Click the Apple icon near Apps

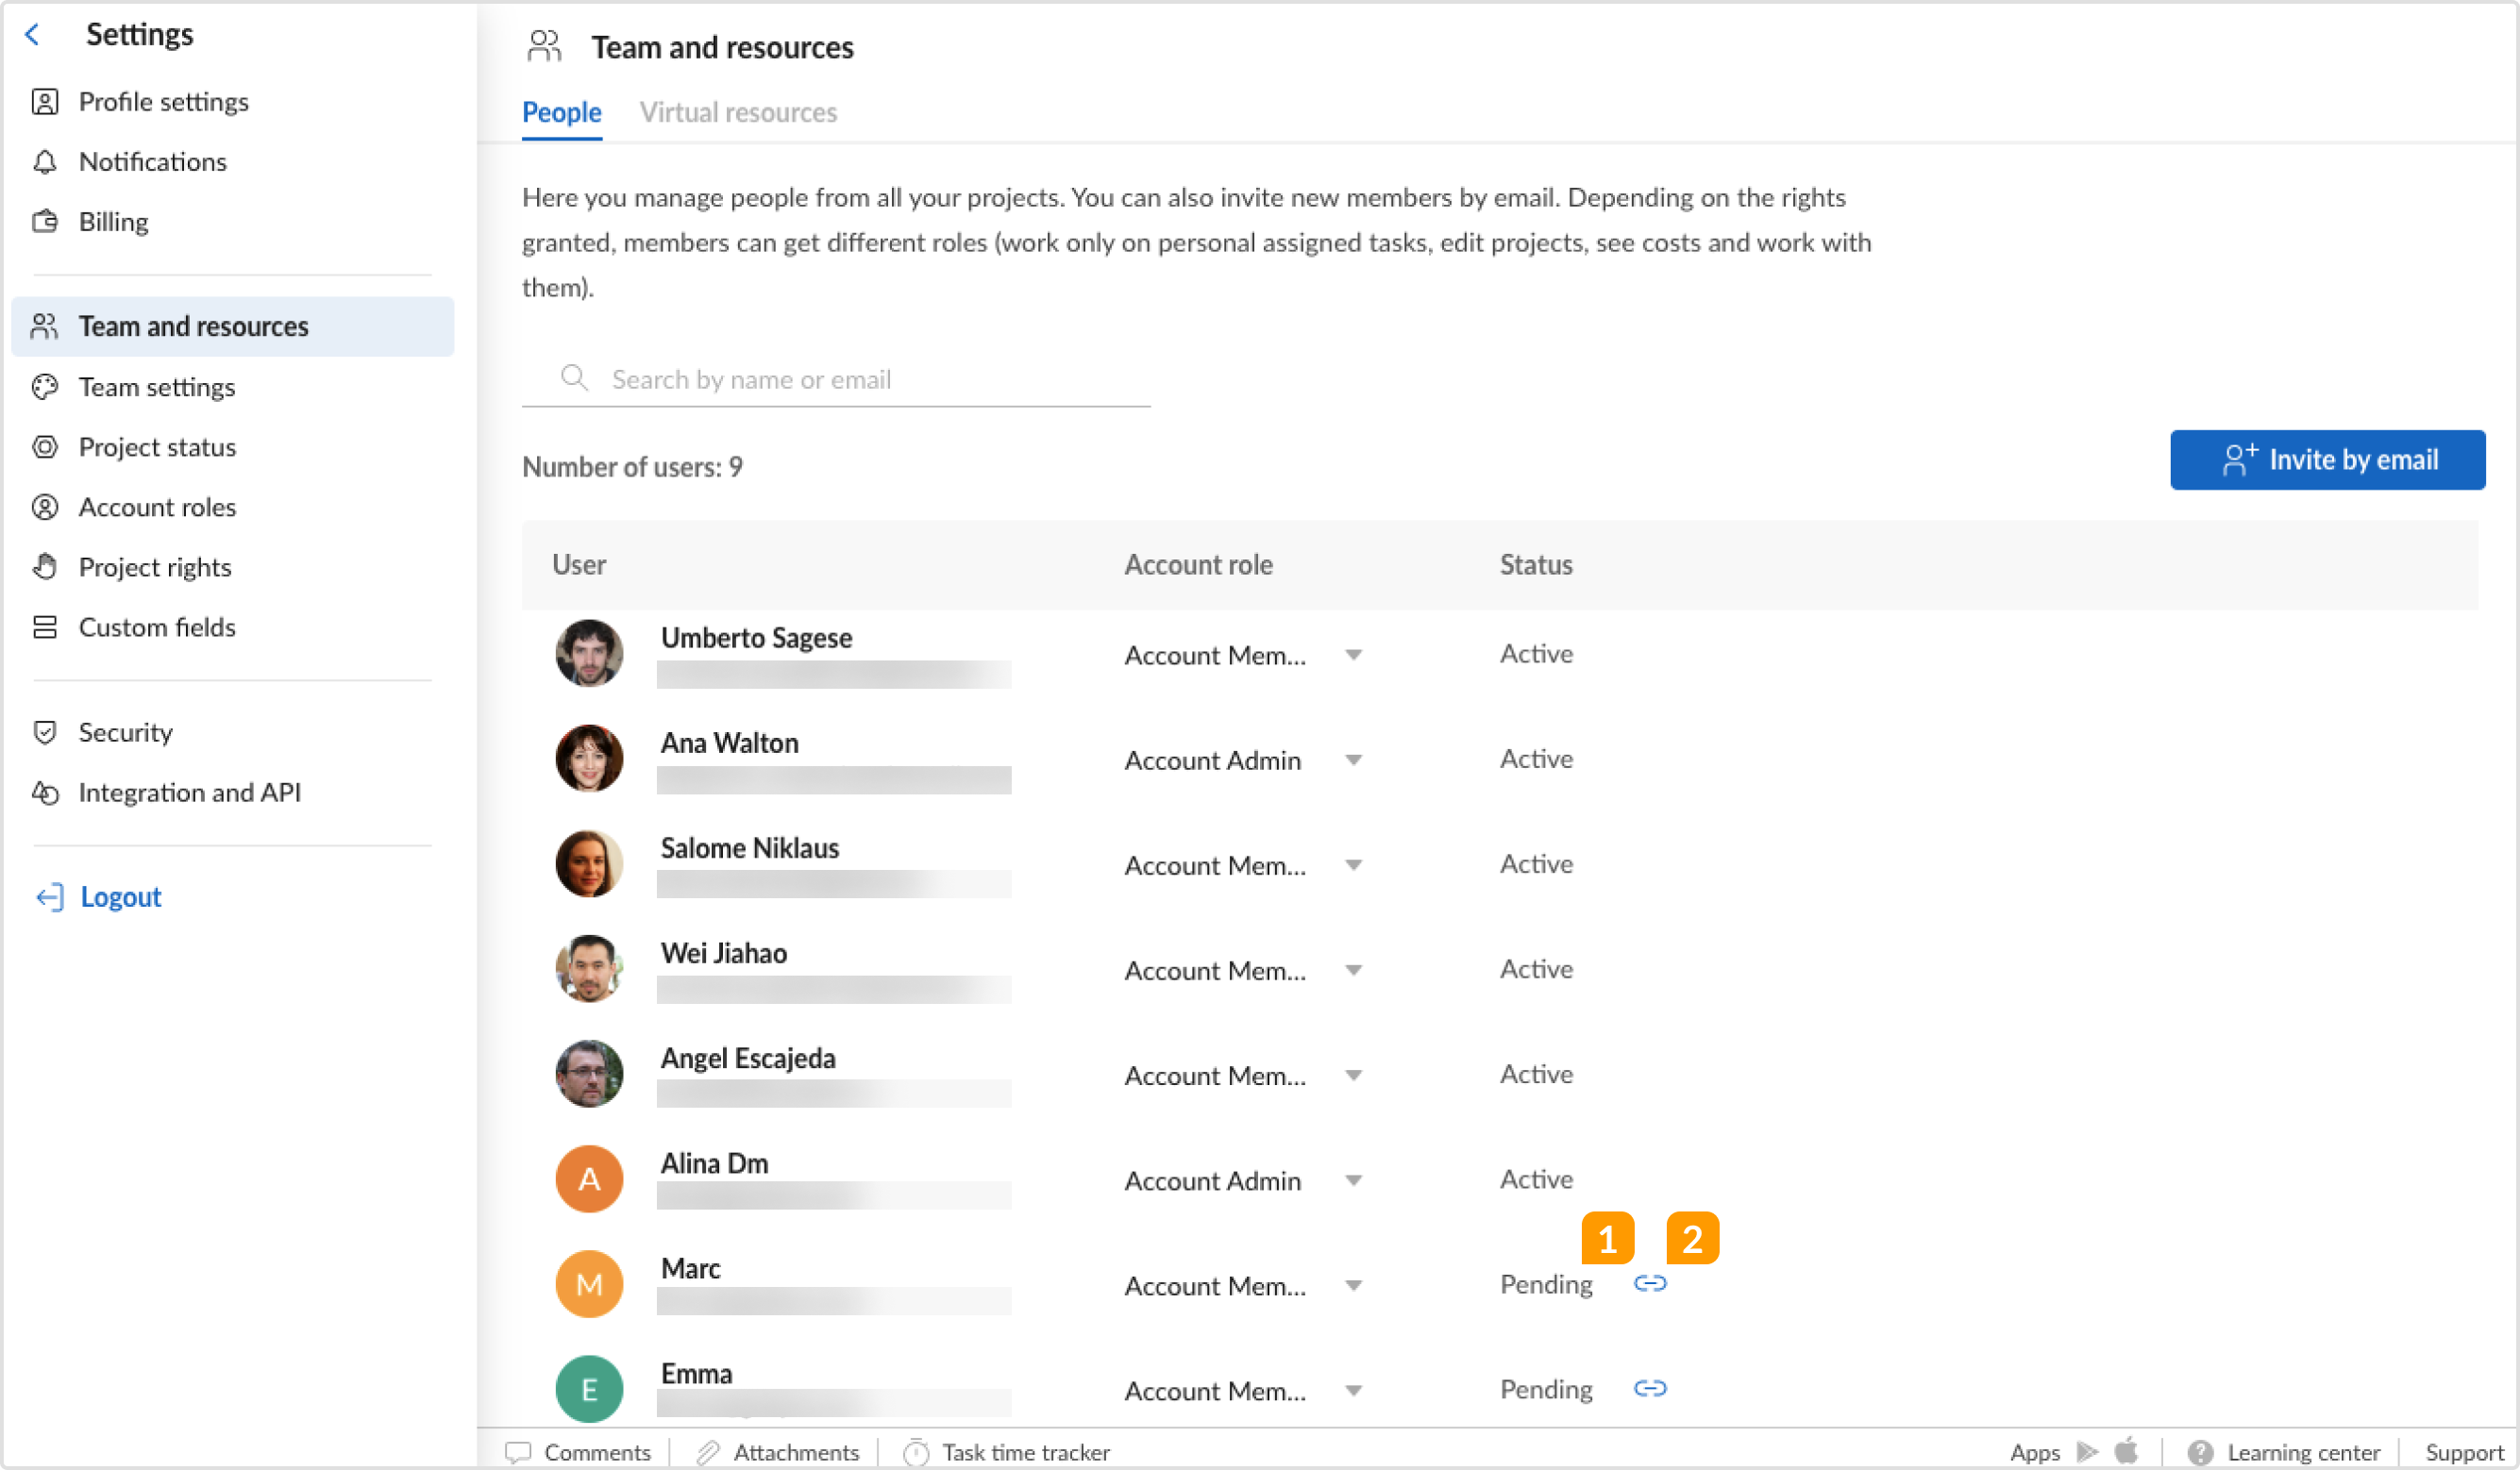click(2127, 1451)
